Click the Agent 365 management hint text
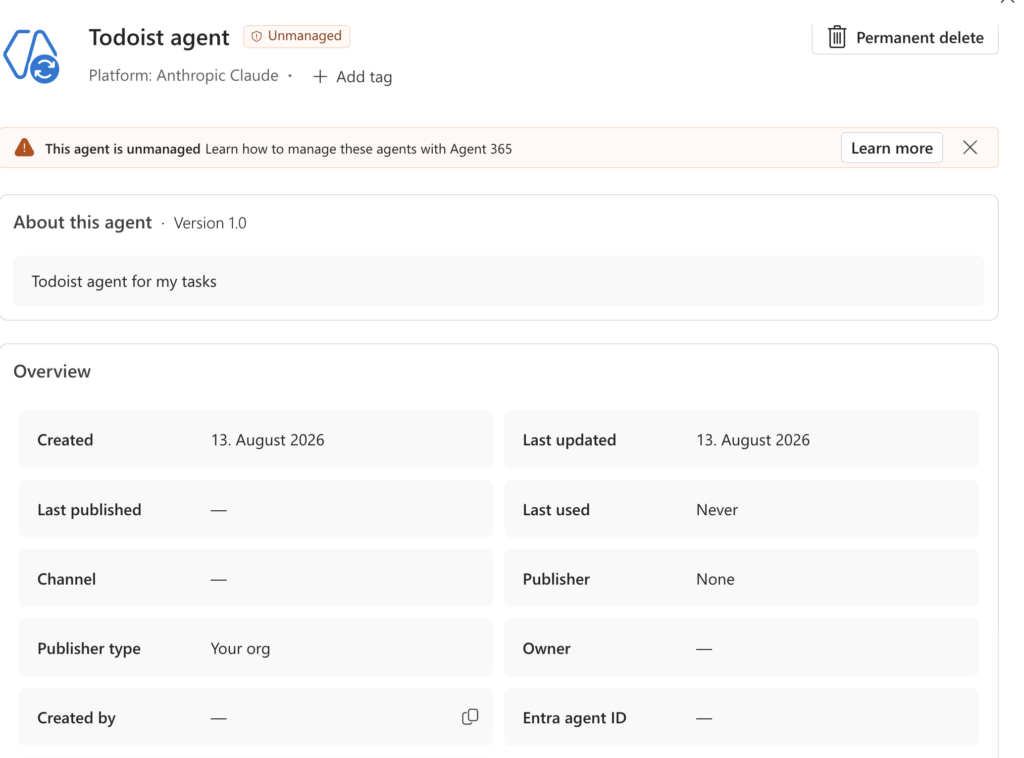The height and width of the screenshot is (758, 1024). 359,149
